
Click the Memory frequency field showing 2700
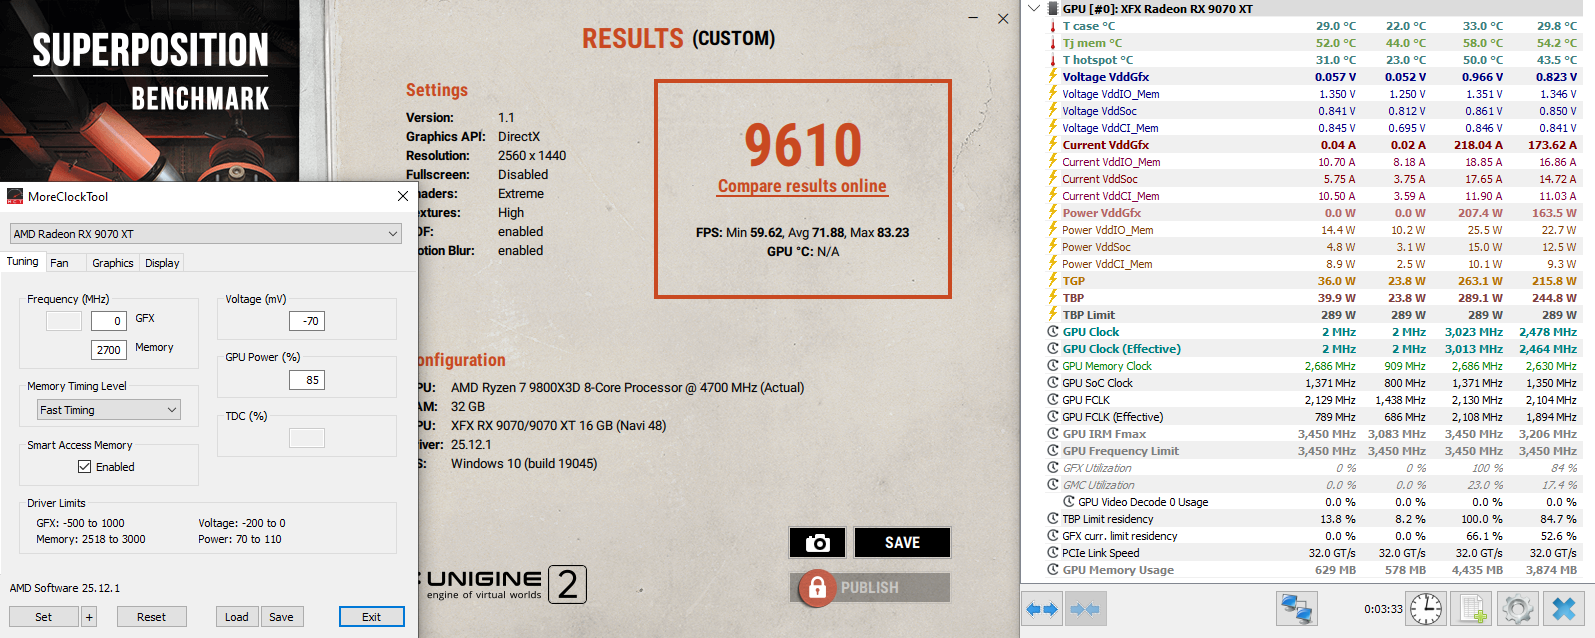point(108,350)
